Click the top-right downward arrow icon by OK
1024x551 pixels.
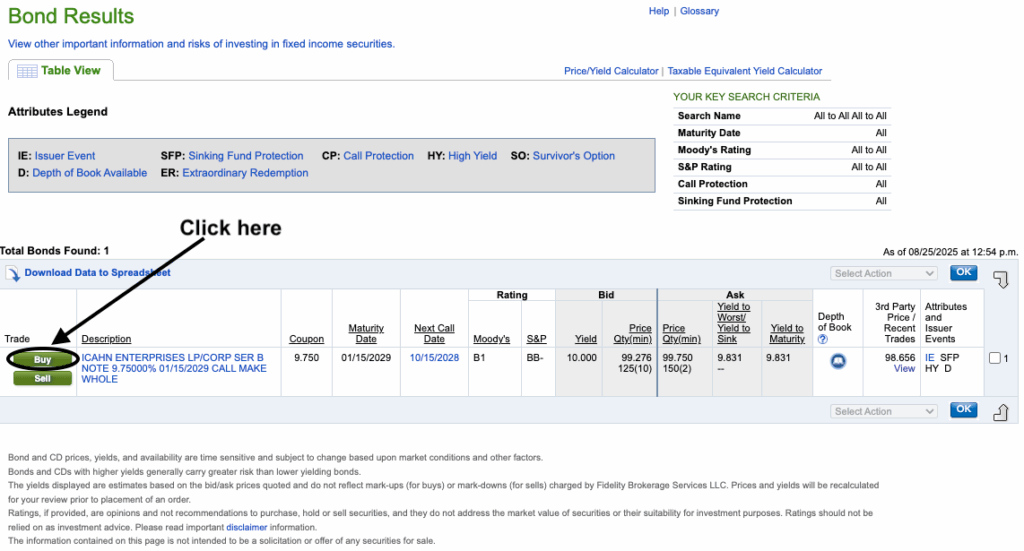click(x=1000, y=279)
